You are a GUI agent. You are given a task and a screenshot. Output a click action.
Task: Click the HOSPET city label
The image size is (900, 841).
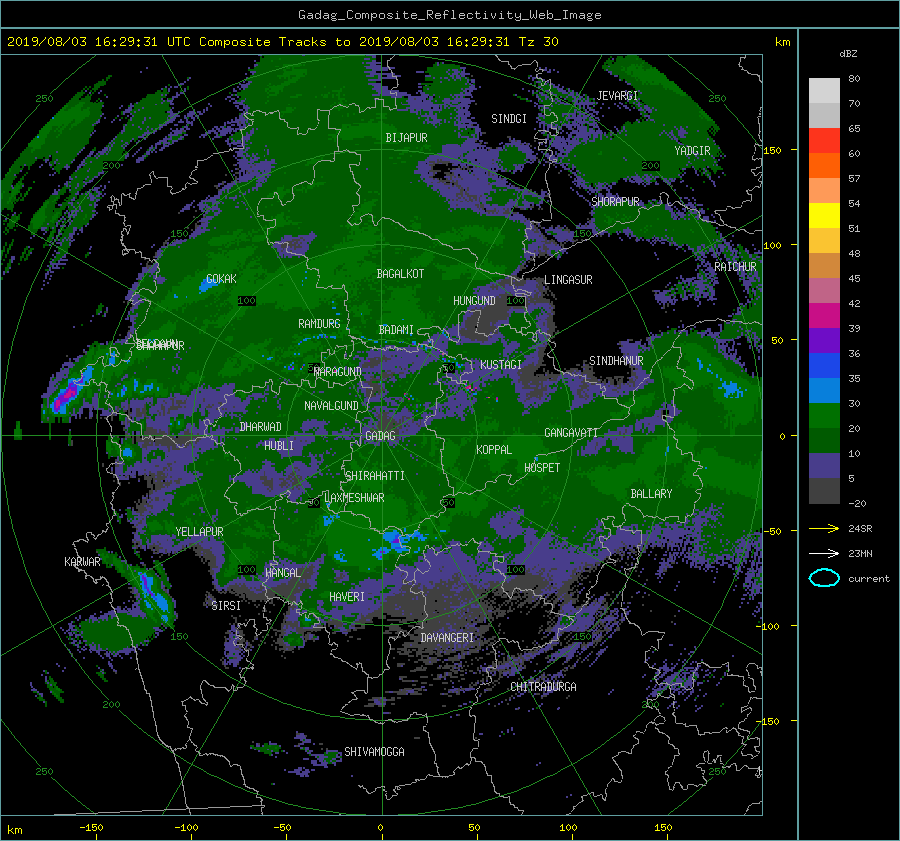[x=542, y=468]
